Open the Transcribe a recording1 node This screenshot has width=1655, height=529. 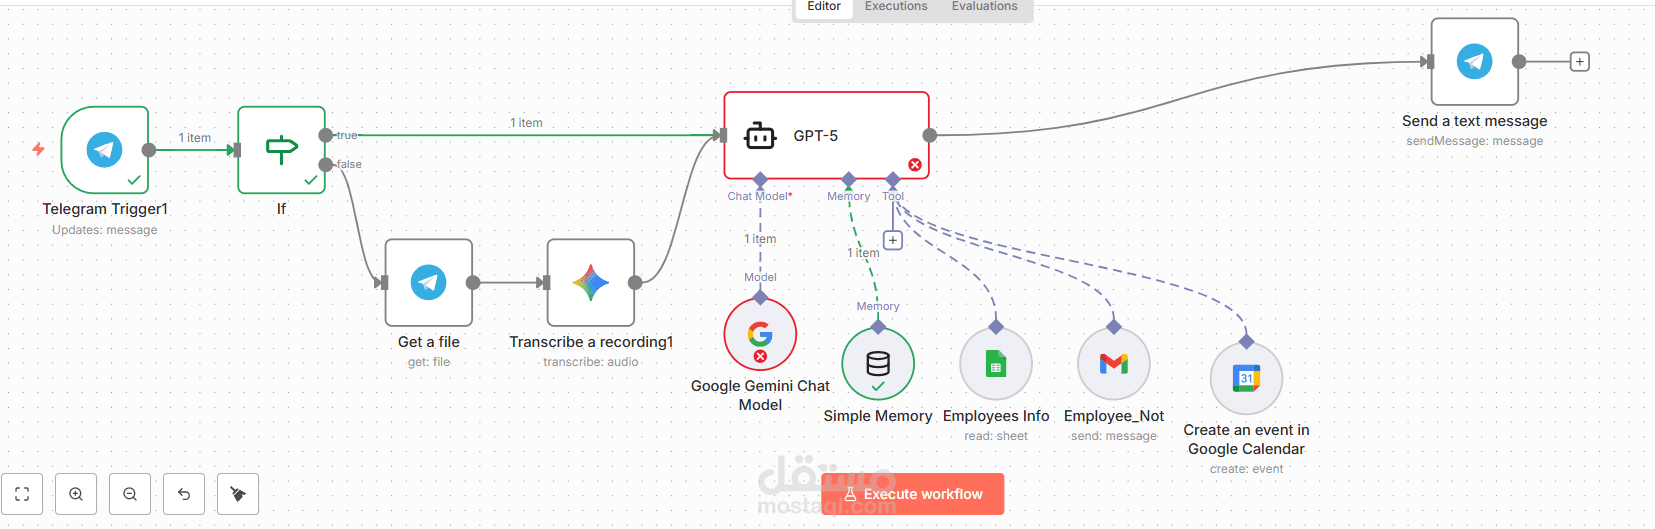(x=591, y=283)
